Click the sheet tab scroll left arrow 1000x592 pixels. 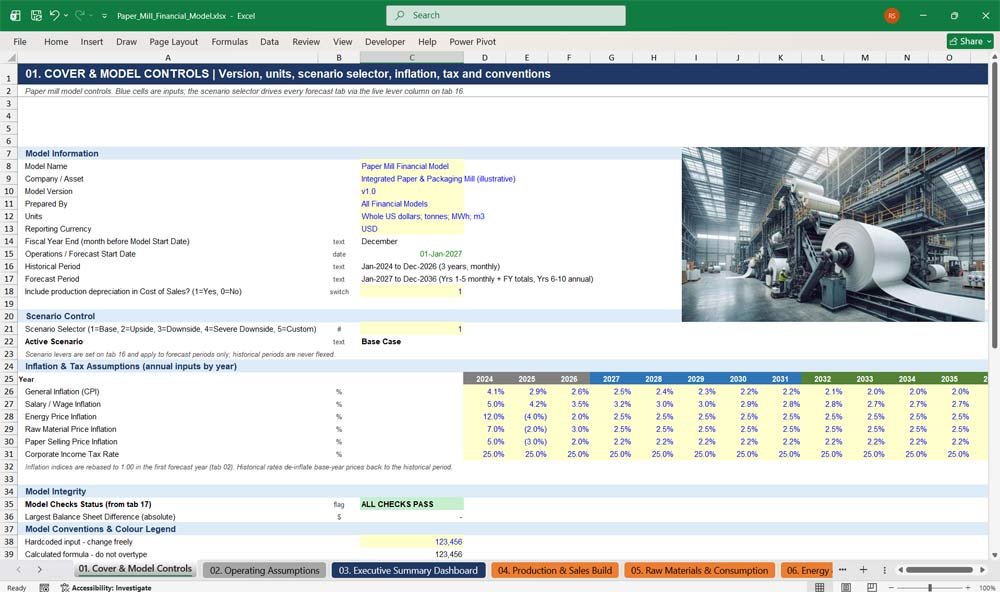[x=18, y=570]
